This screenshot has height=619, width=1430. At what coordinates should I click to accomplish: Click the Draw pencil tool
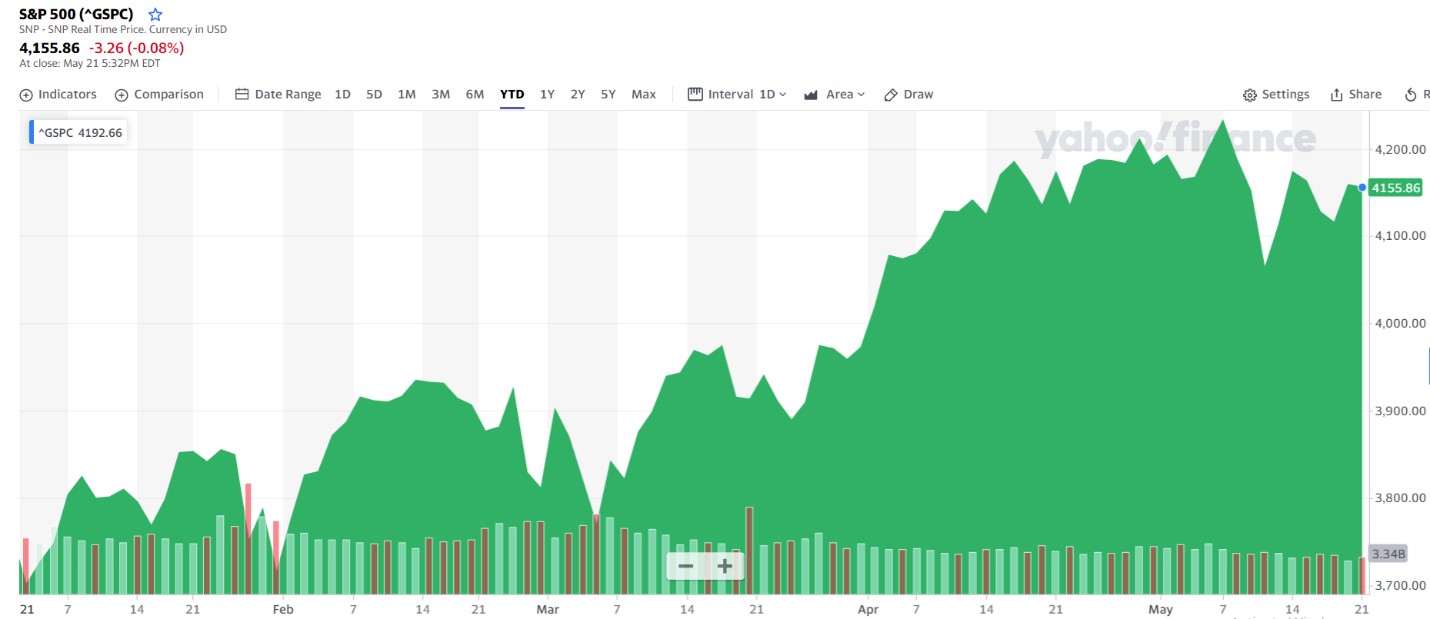click(x=891, y=95)
